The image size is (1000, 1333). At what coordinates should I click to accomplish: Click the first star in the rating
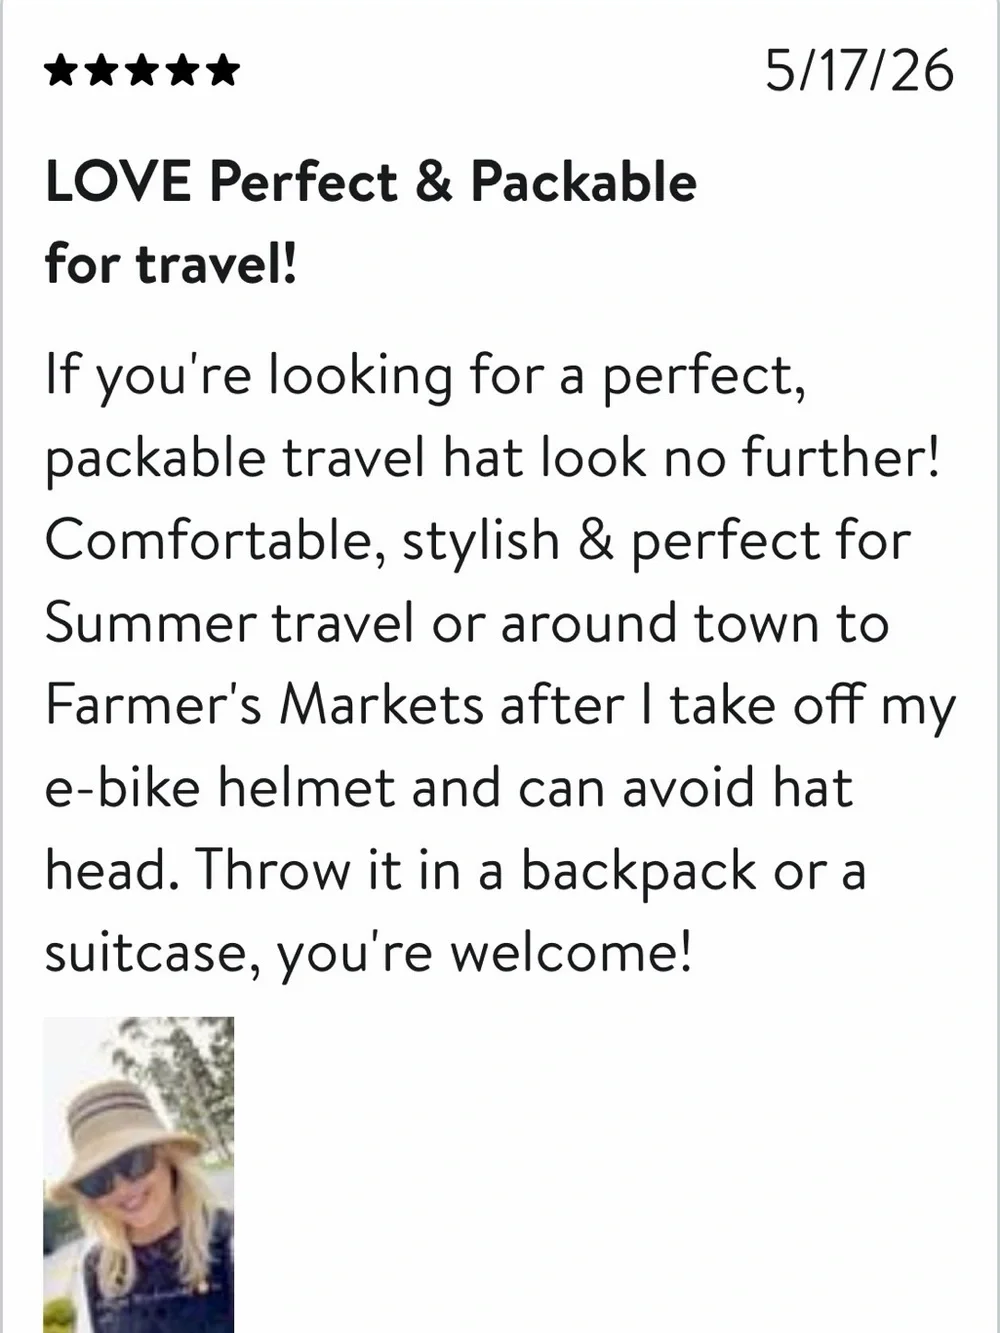click(x=62, y=71)
